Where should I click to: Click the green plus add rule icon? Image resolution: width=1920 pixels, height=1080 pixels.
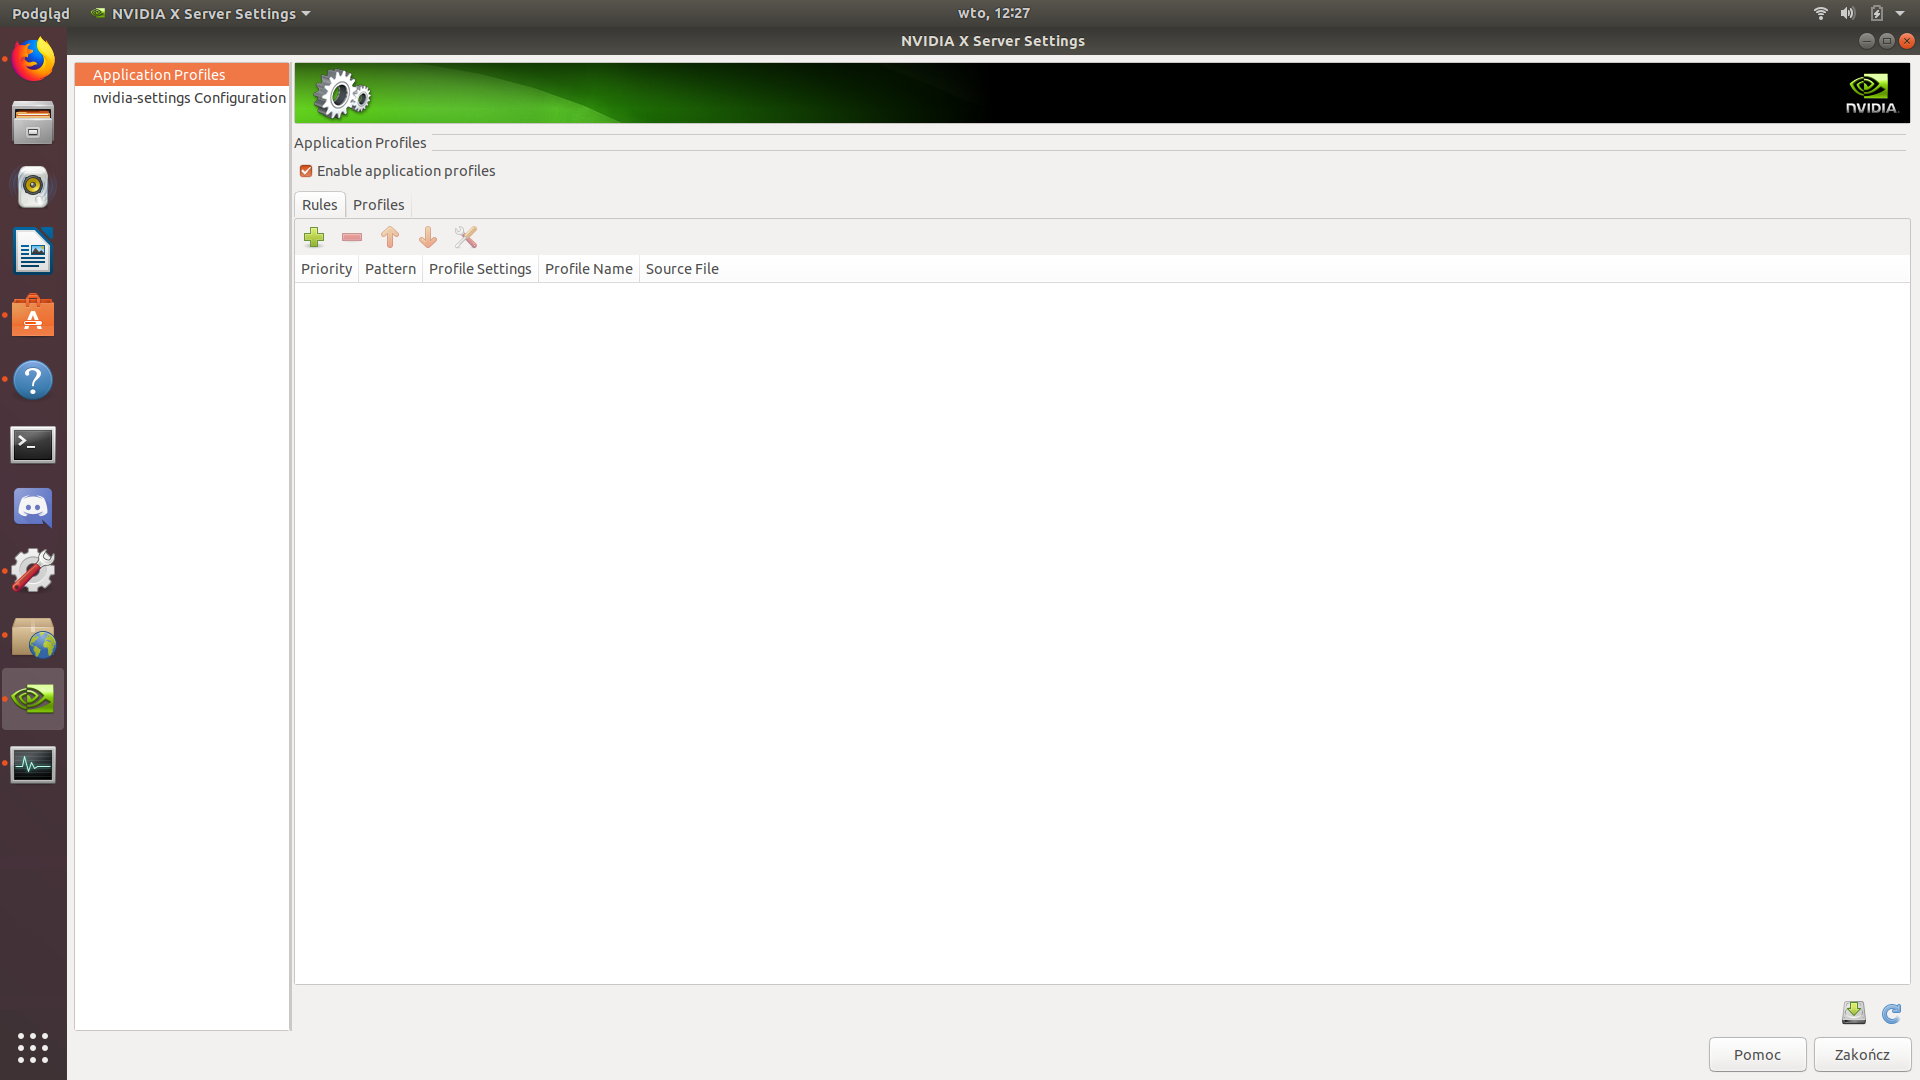click(314, 237)
